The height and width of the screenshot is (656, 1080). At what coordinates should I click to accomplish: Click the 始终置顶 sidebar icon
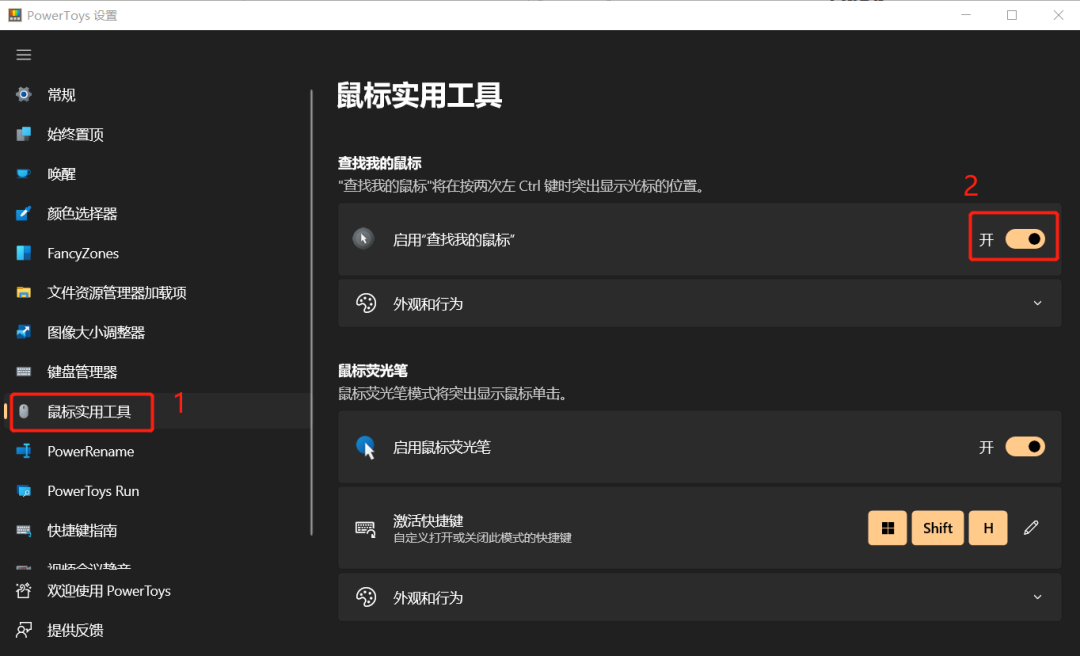point(23,134)
